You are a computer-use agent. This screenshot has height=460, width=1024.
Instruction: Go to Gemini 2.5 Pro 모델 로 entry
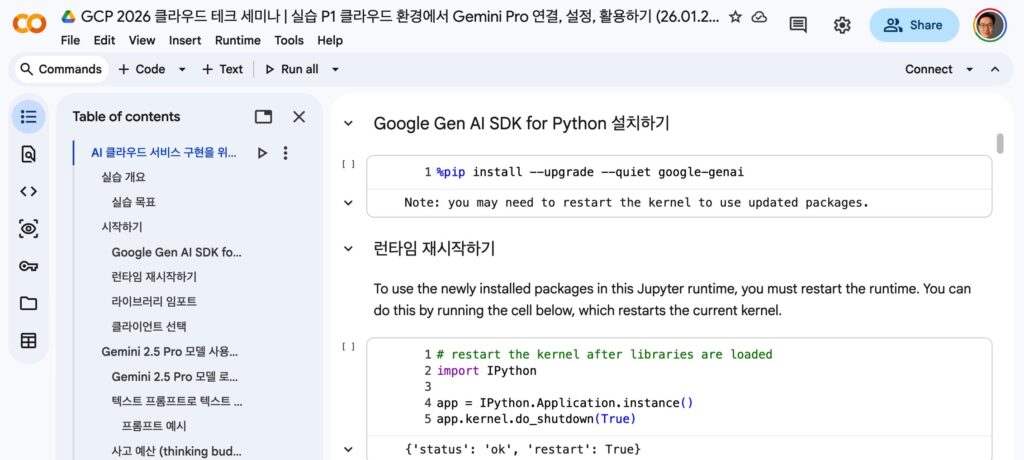coord(175,376)
